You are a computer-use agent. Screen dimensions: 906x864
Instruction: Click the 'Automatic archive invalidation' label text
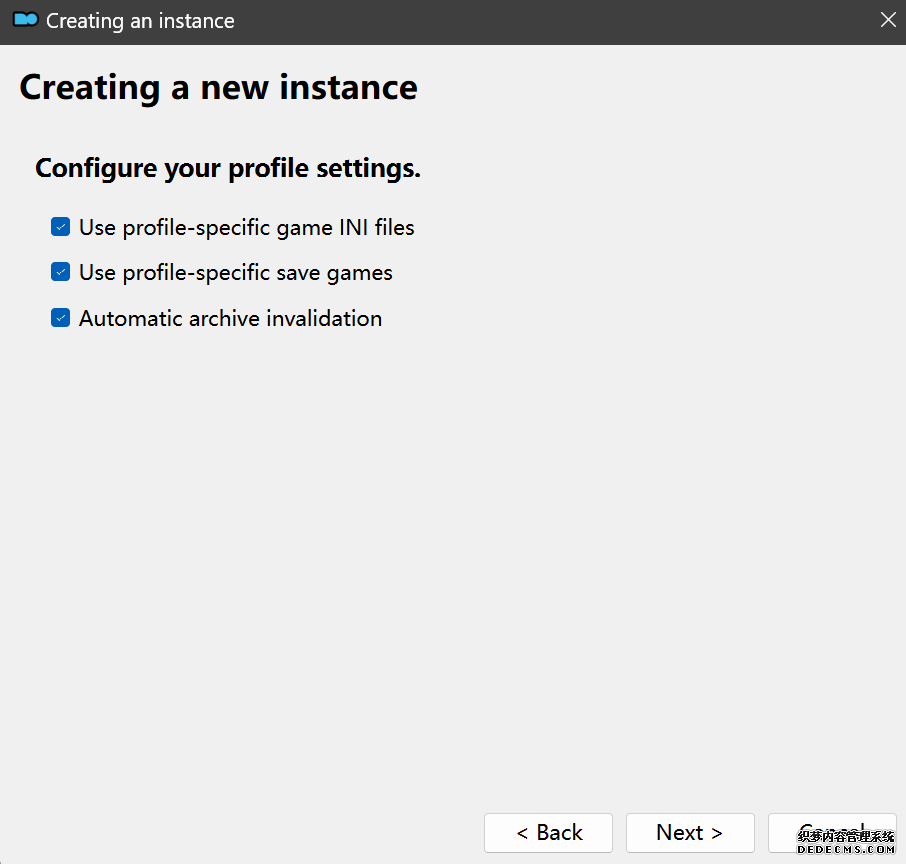230,319
